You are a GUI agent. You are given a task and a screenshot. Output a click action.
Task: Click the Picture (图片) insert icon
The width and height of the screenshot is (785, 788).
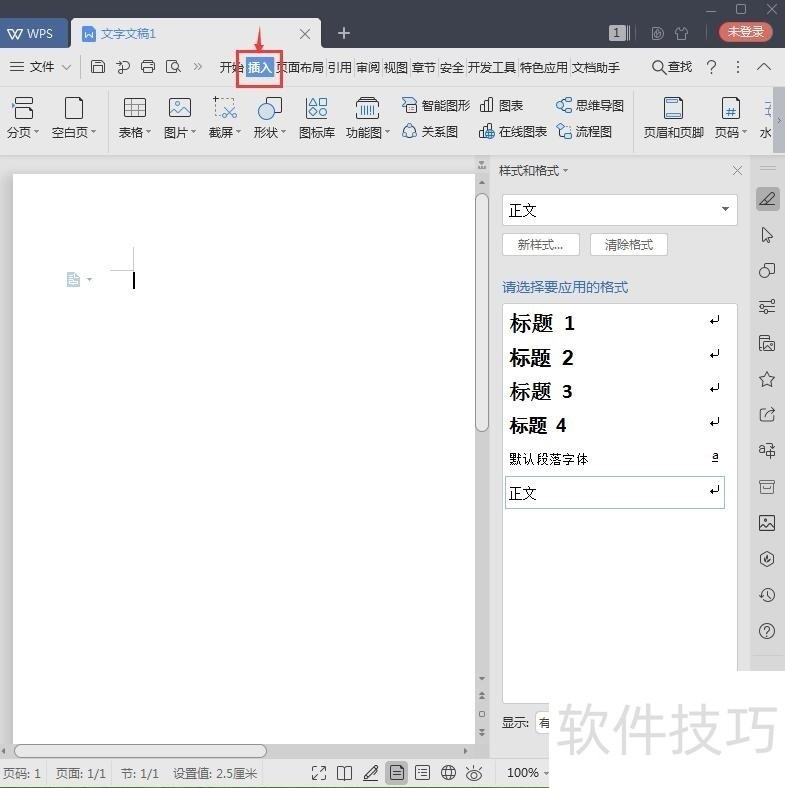[179, 108]
